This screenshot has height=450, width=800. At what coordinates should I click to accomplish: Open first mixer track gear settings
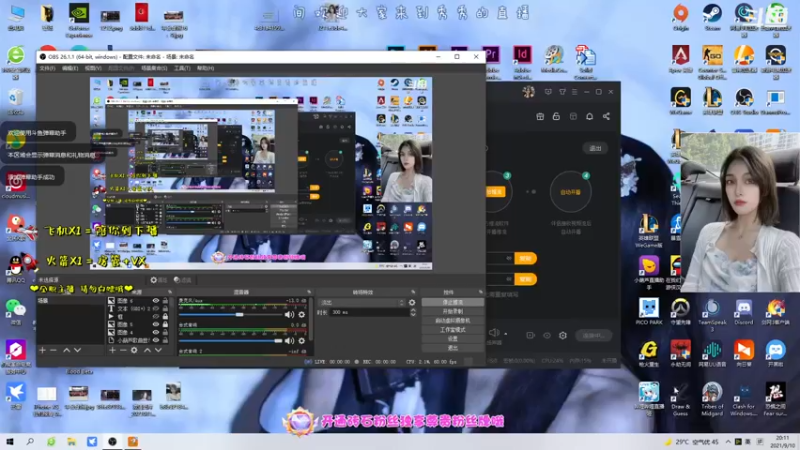tap(302, 315)
